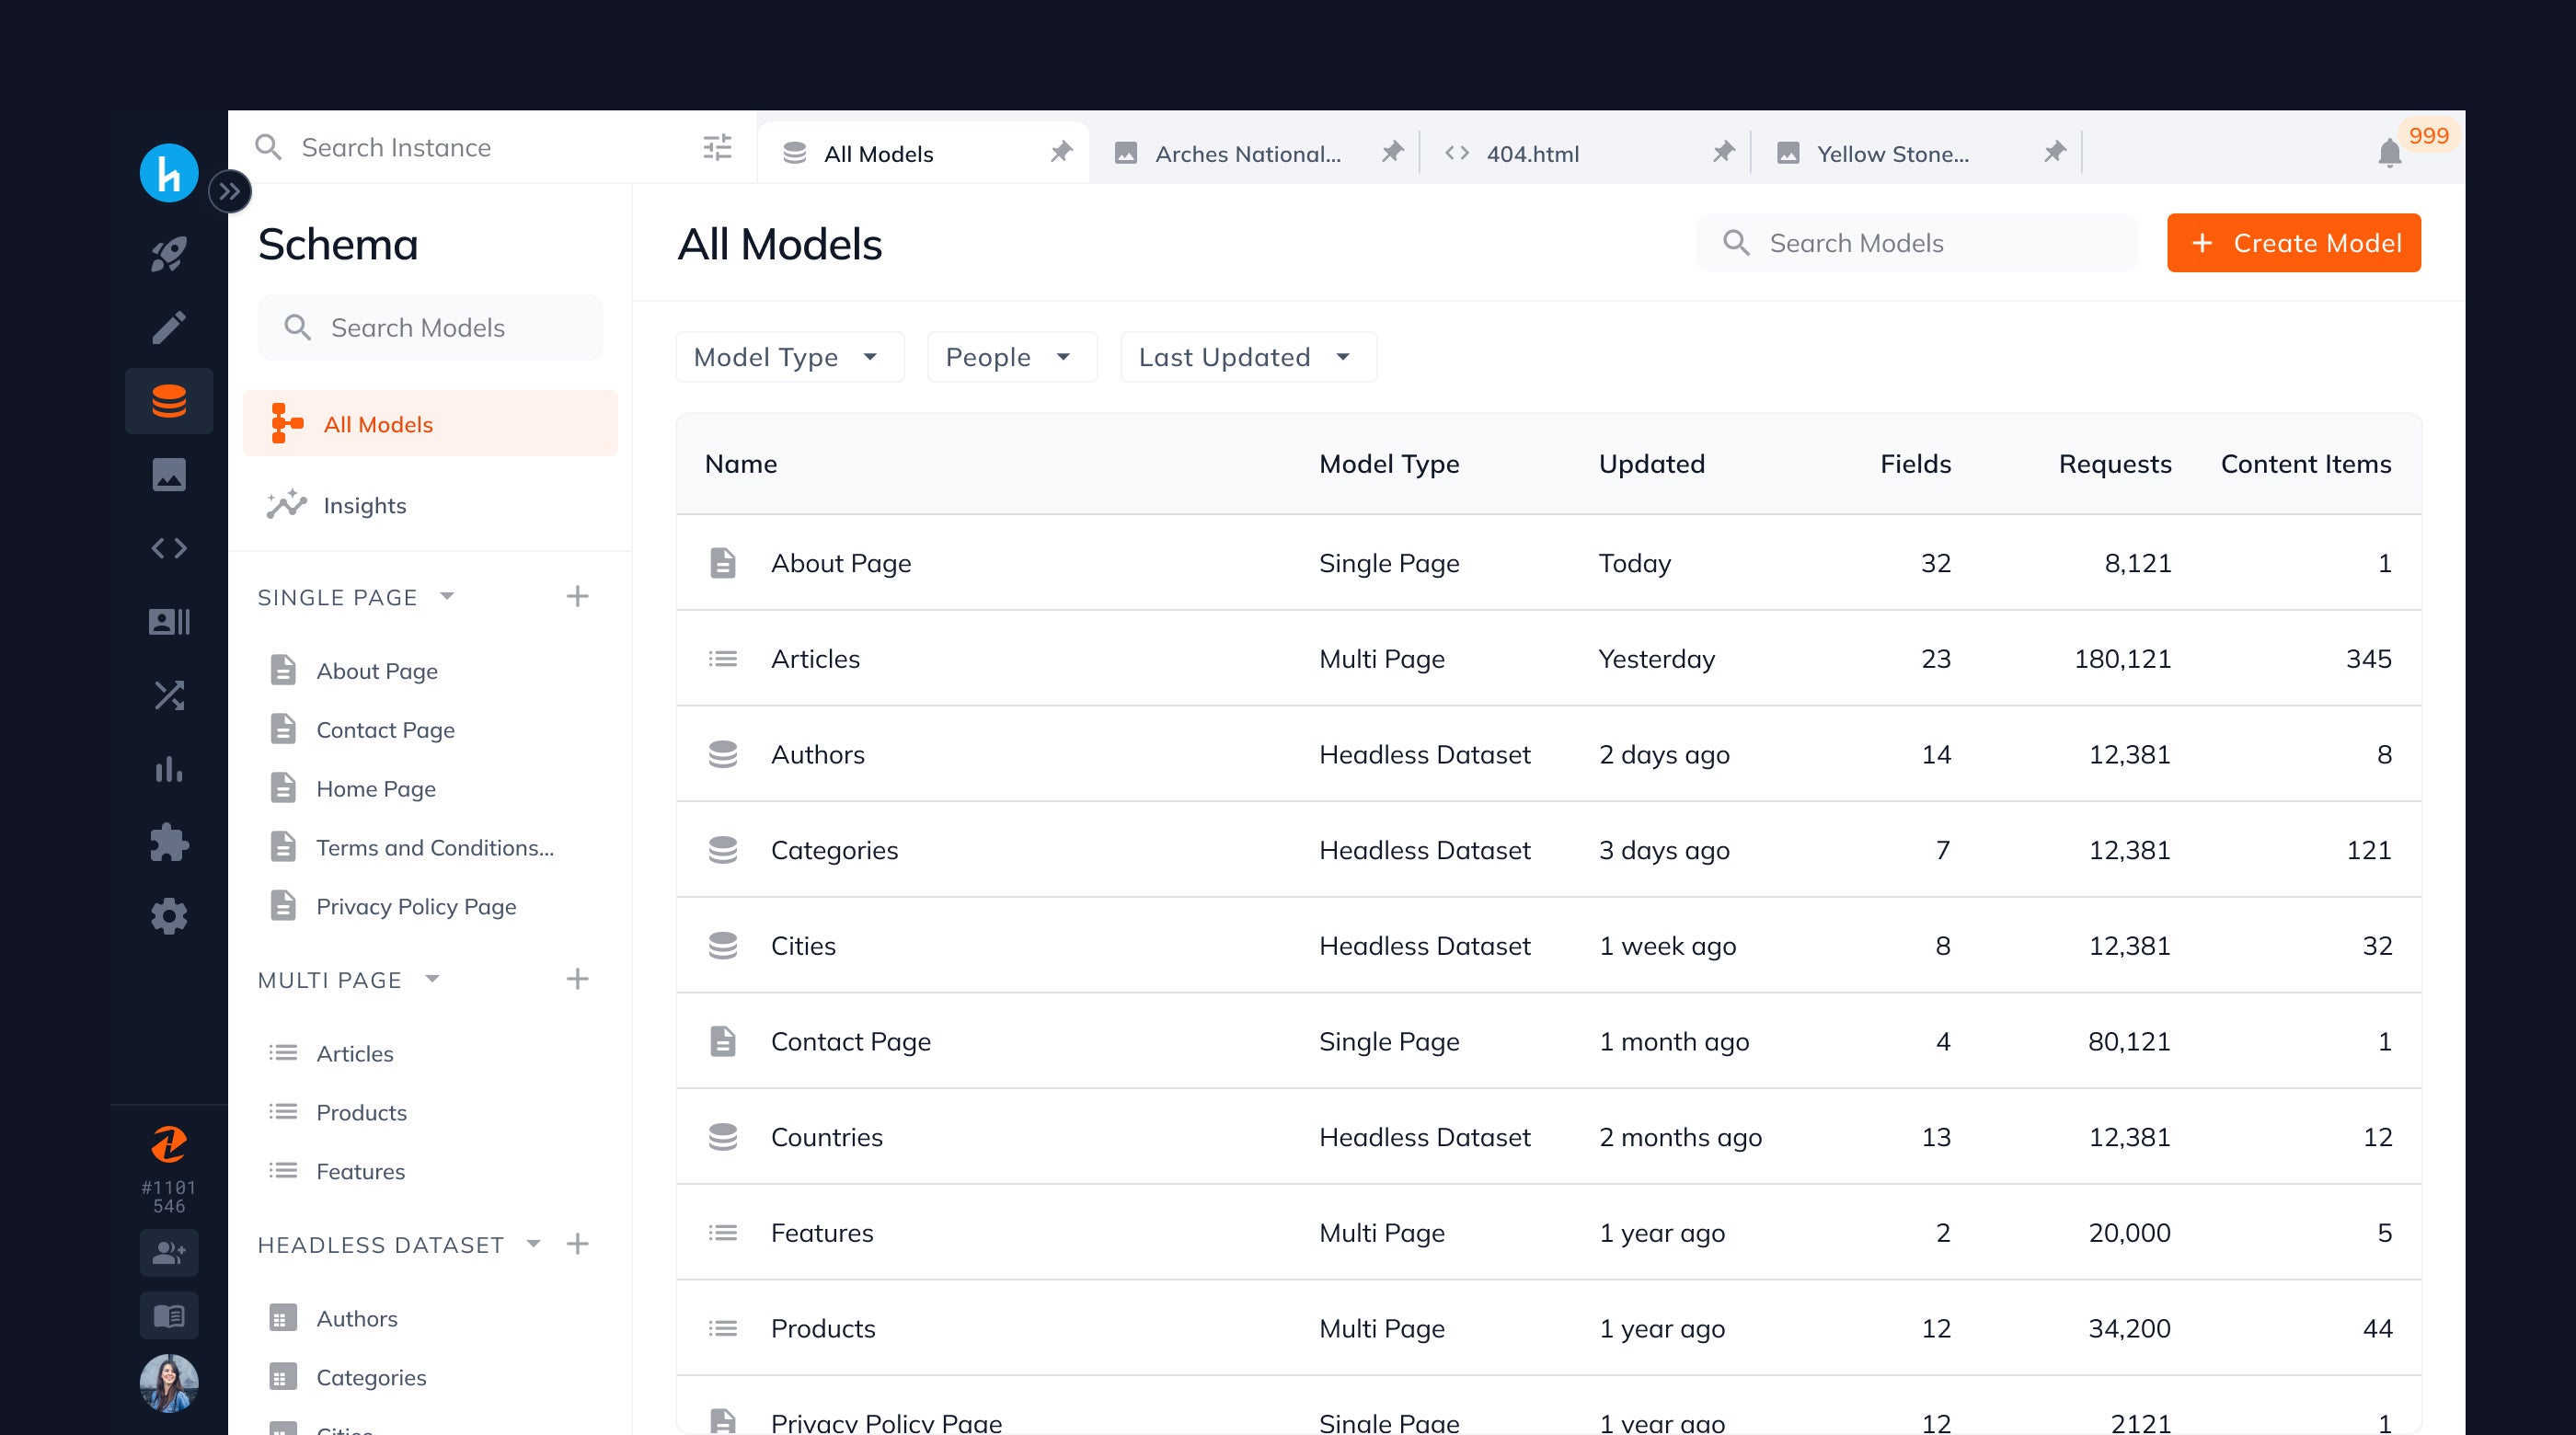The height and width of the screenshot is (1435, 2576).
Task: Click the Create Model button
Action: coord(2294,242)
